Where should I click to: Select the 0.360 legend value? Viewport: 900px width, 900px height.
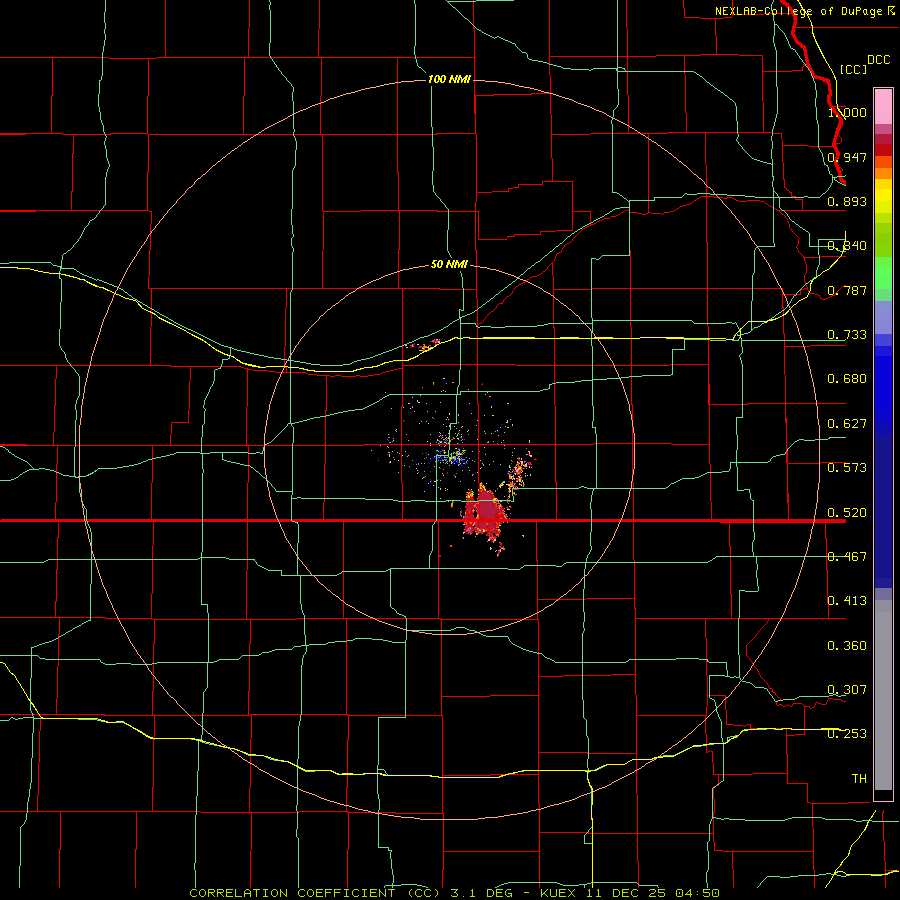coord(847,646)
